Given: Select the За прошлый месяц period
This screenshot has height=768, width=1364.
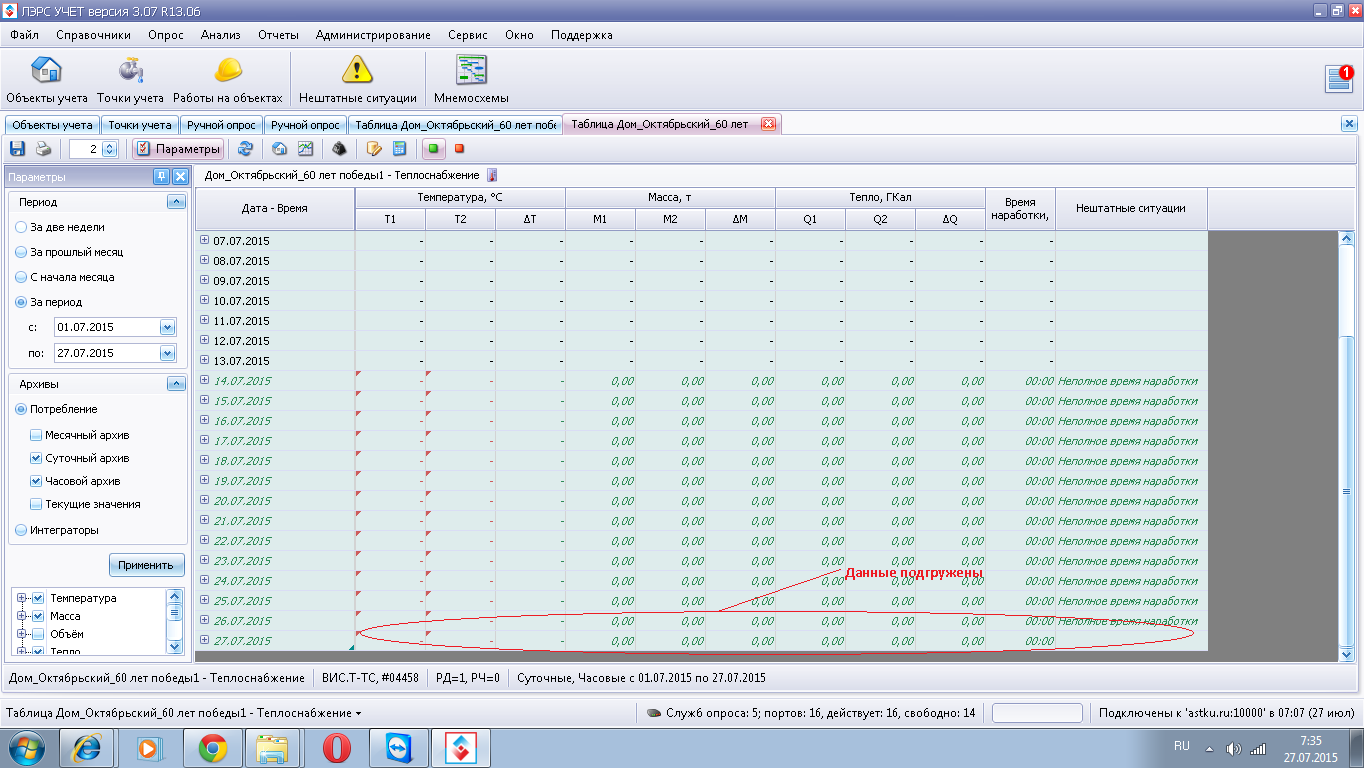Looking at the screenshot, I should point(69,252).
